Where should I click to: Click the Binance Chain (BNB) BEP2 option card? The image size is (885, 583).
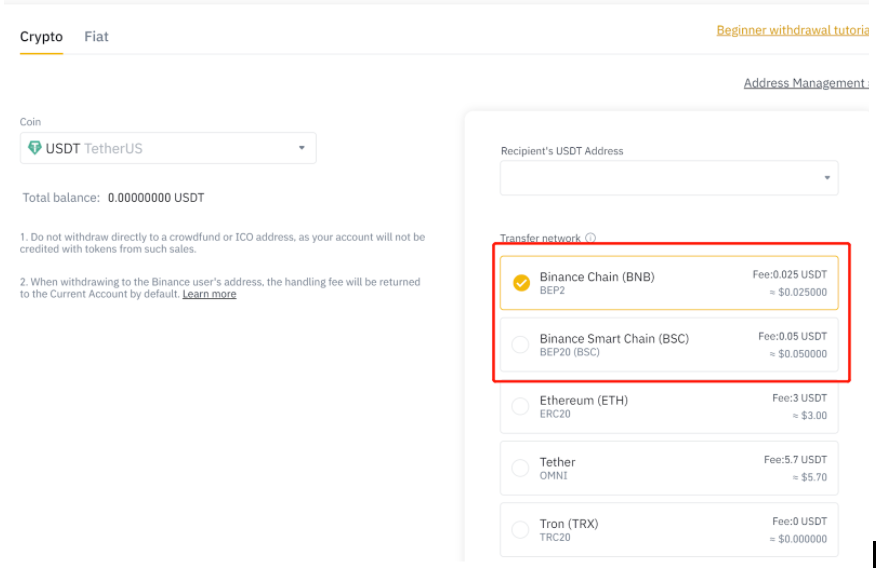click(669, 283)
